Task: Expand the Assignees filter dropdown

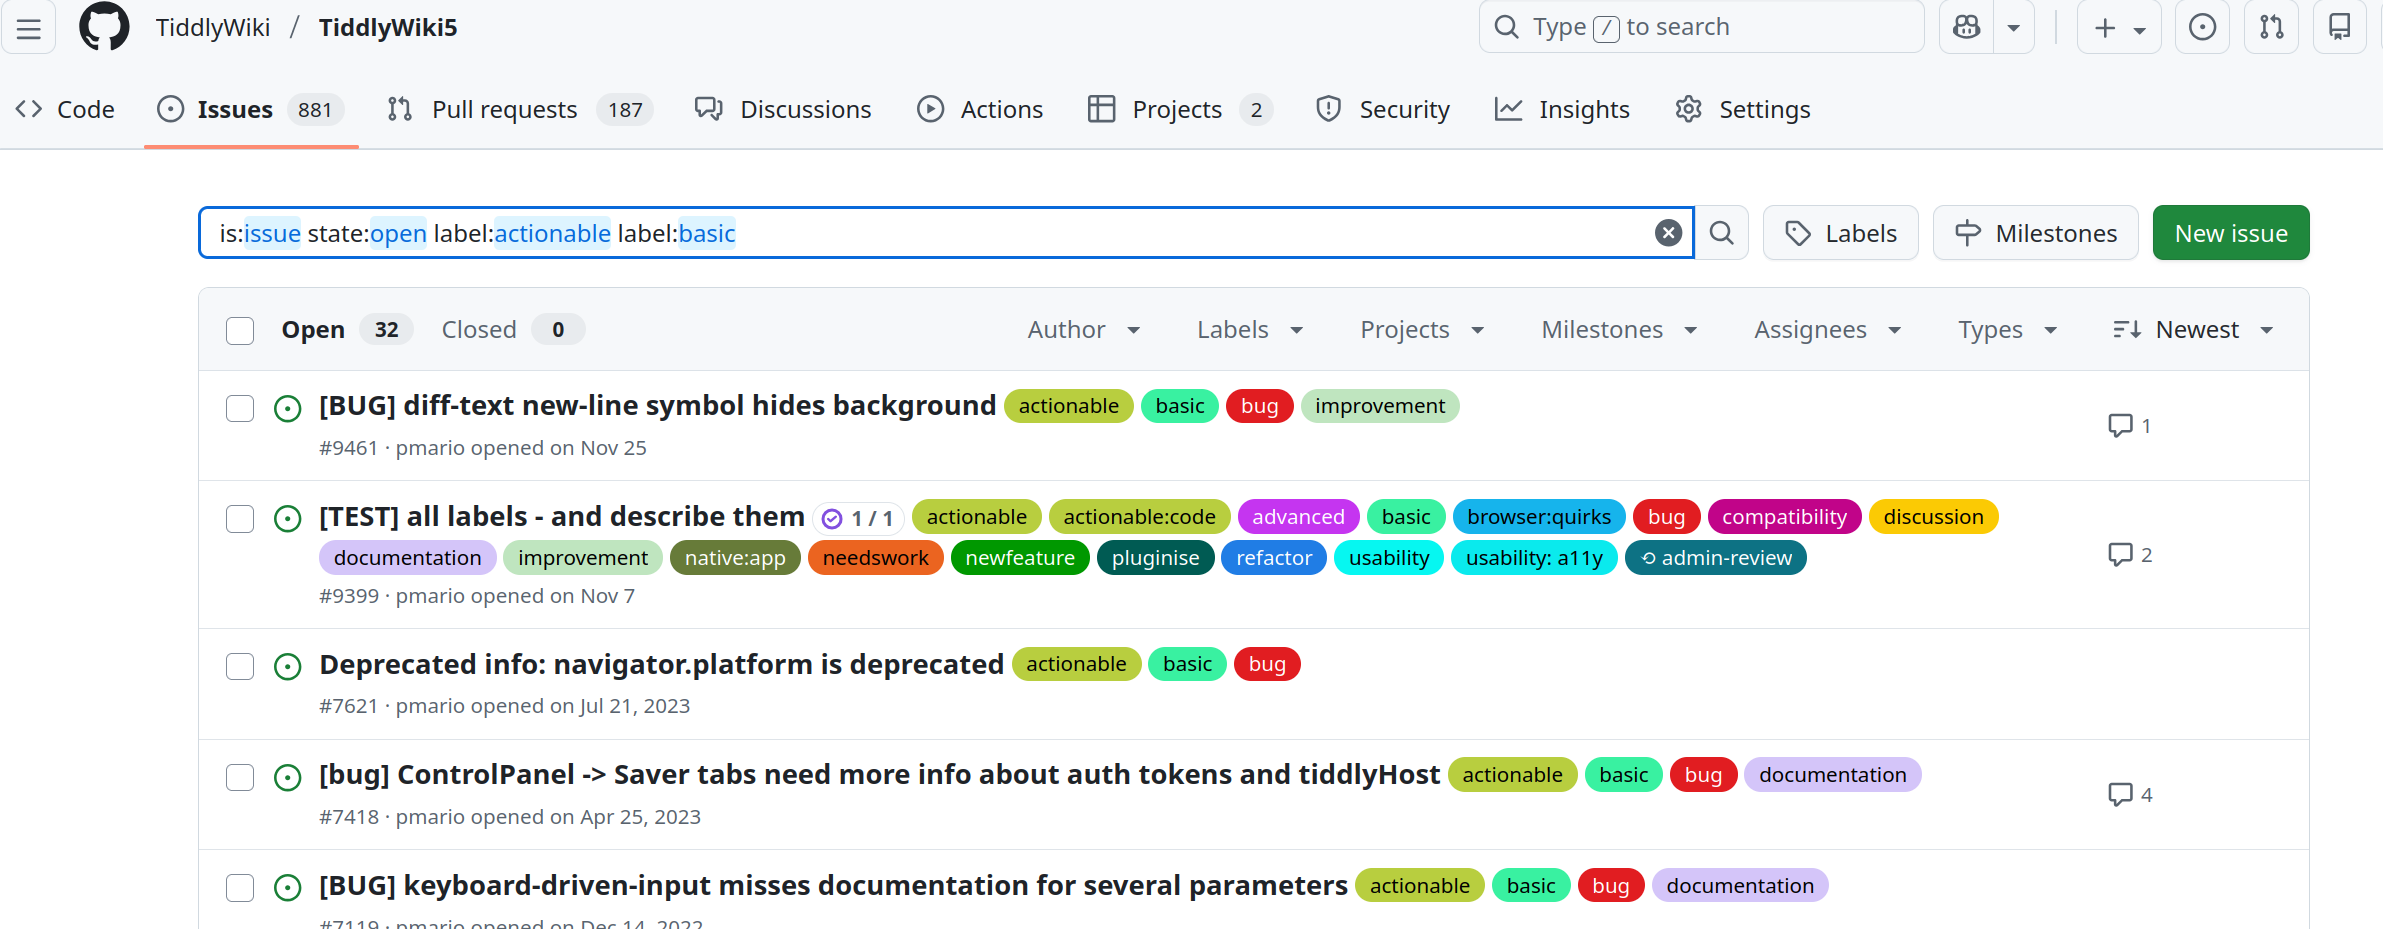Action: coord(1826,330)
